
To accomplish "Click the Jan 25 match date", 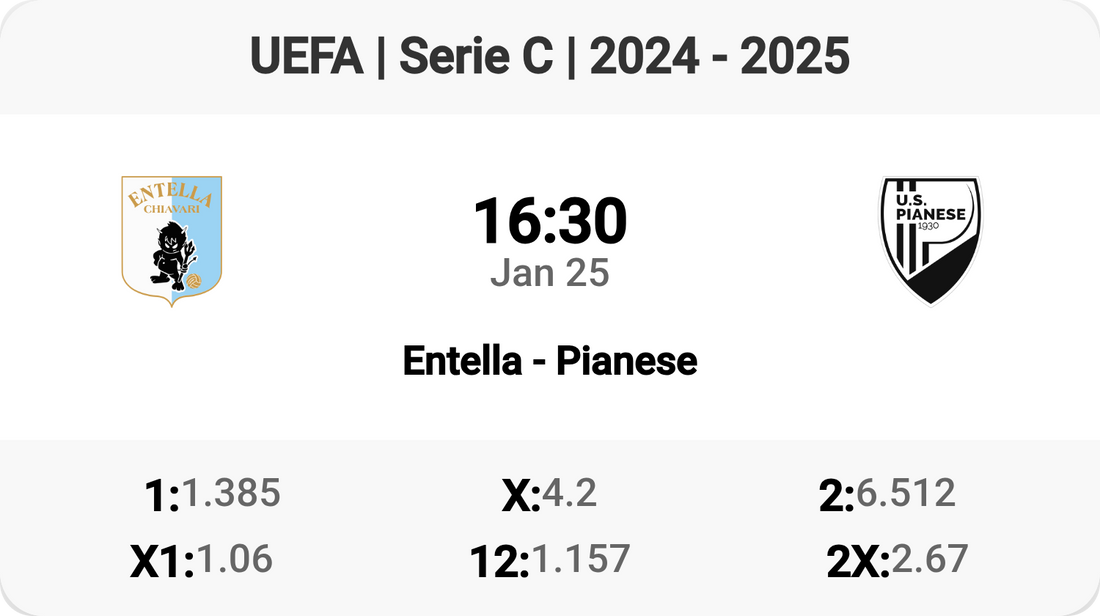I will [x=549, y=273].
